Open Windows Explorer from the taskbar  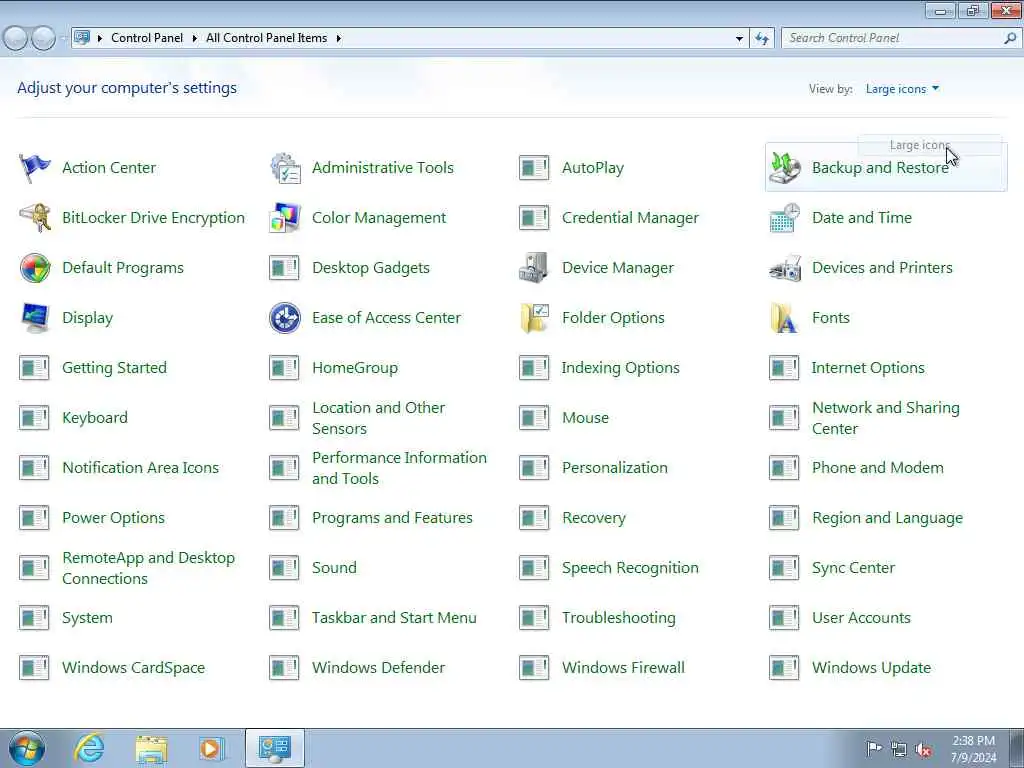pos(152,748)
